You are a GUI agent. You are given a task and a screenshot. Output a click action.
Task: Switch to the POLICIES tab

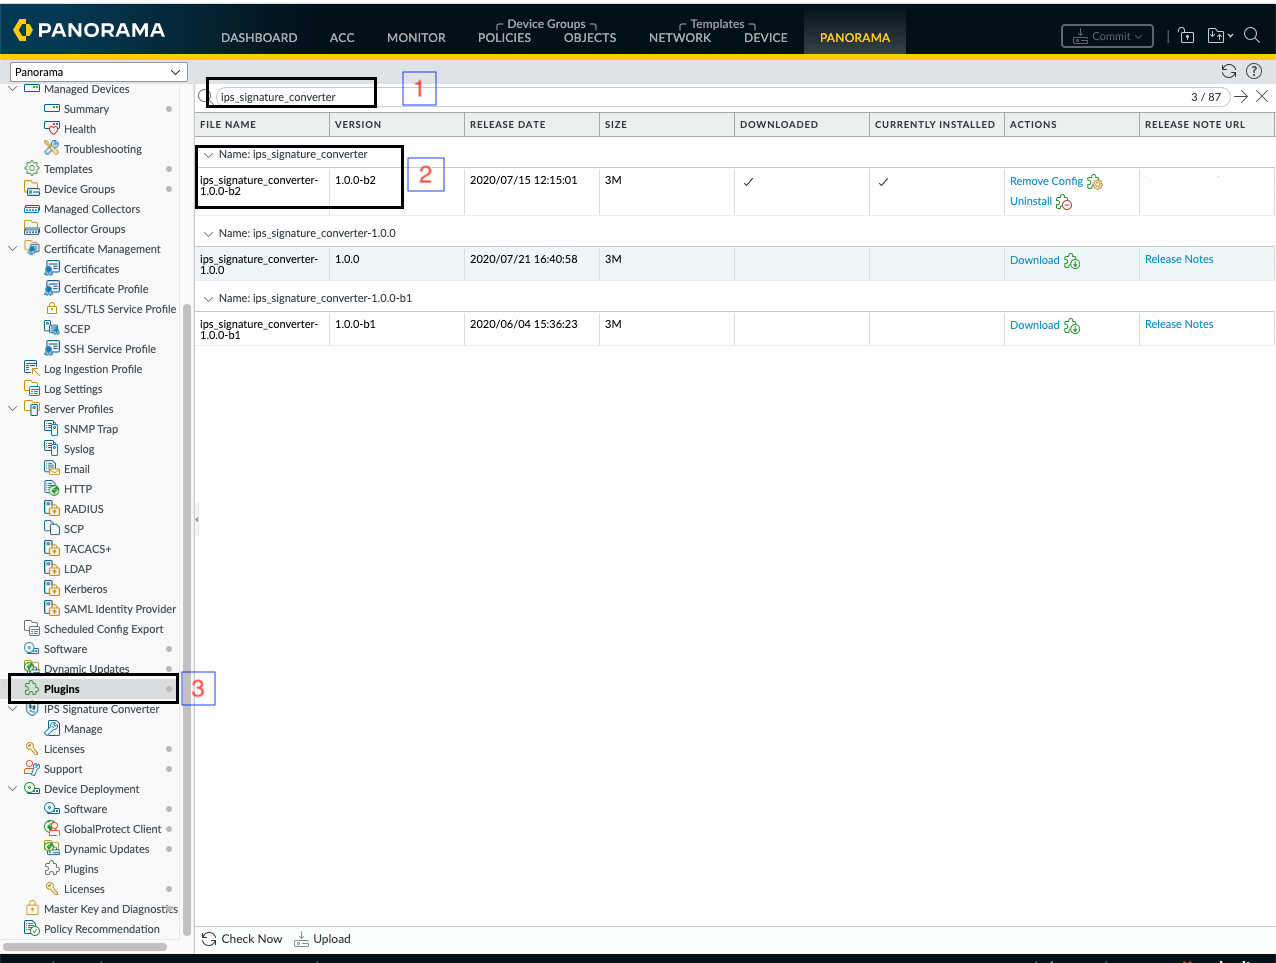coord(504,38)
